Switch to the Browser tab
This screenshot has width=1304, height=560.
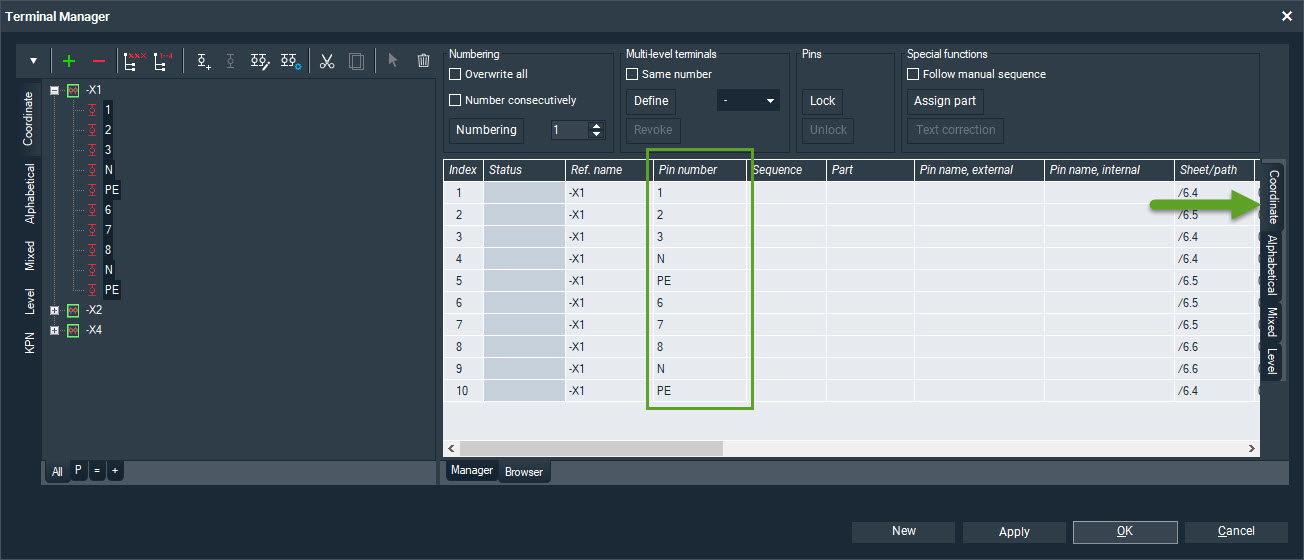524,472
